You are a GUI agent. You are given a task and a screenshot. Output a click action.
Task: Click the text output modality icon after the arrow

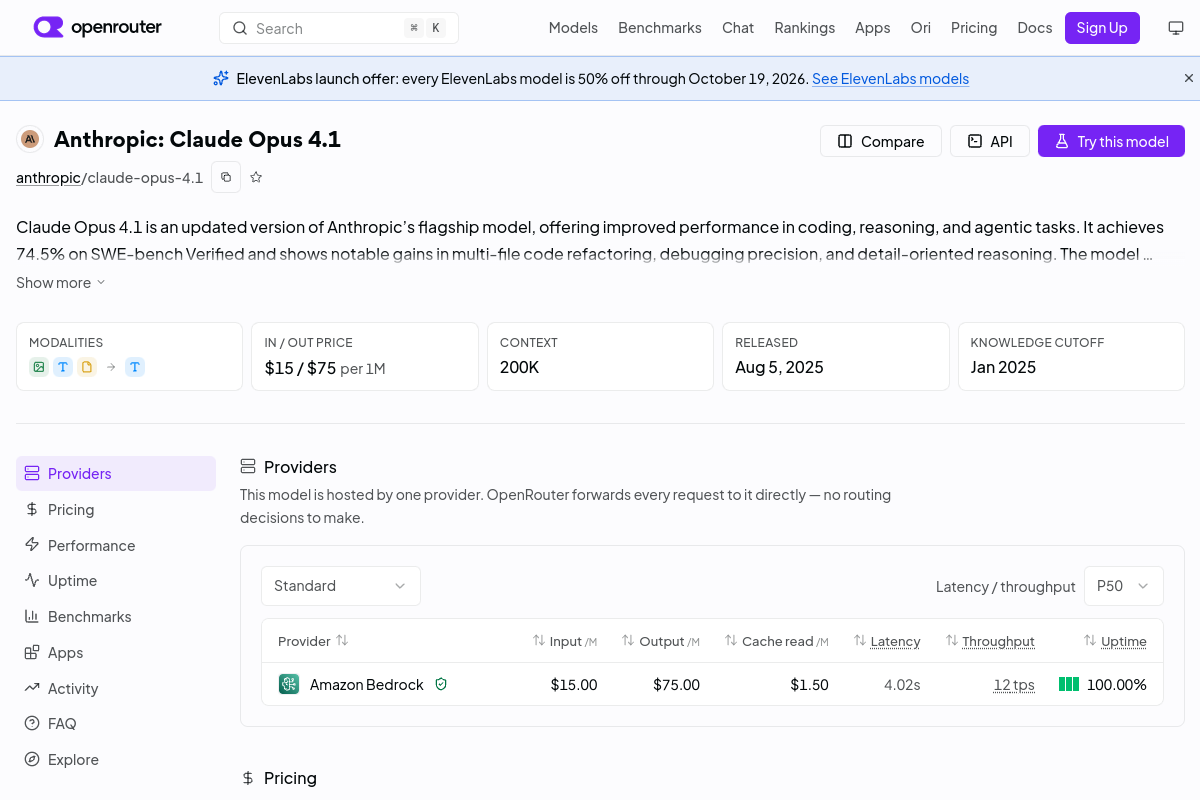[x=135, y=367]
